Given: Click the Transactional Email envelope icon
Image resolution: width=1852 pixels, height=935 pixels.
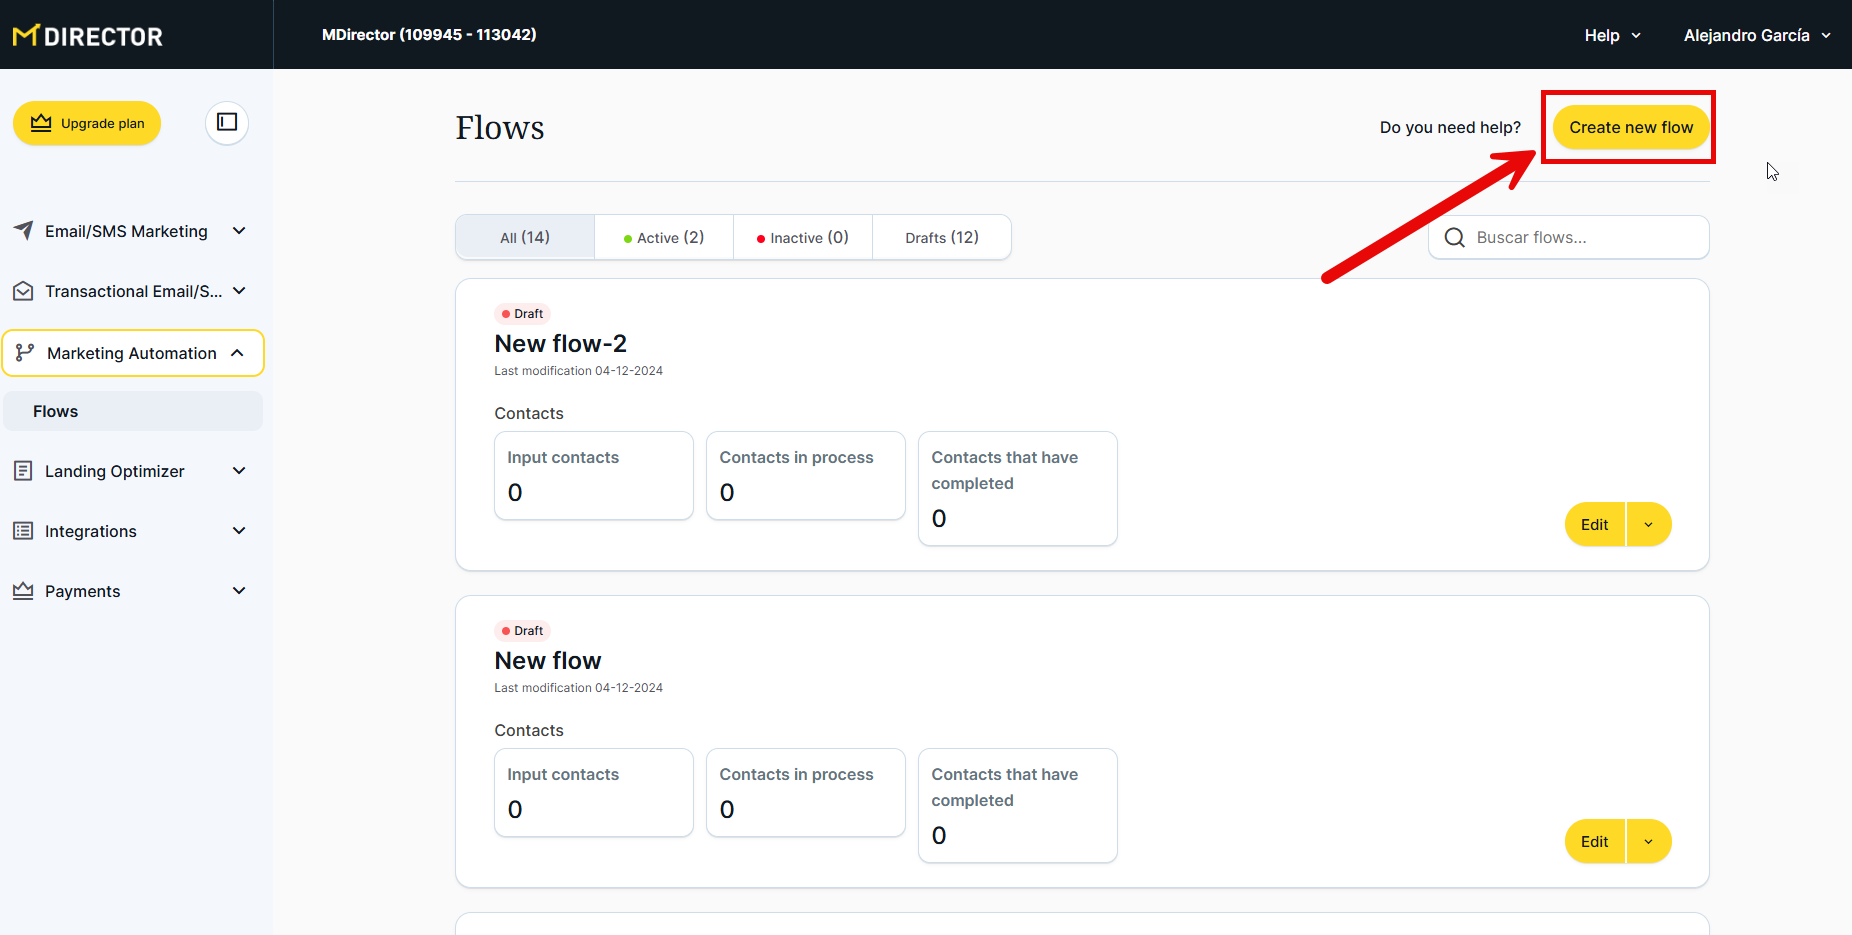Looking at the screenshot, I should point(23,291).
